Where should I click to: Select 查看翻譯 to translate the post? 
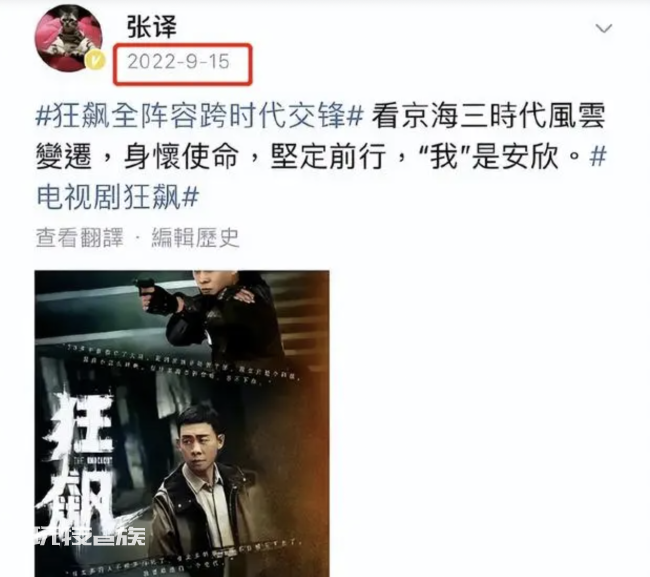pyautogui.click(x=80, y=238)
